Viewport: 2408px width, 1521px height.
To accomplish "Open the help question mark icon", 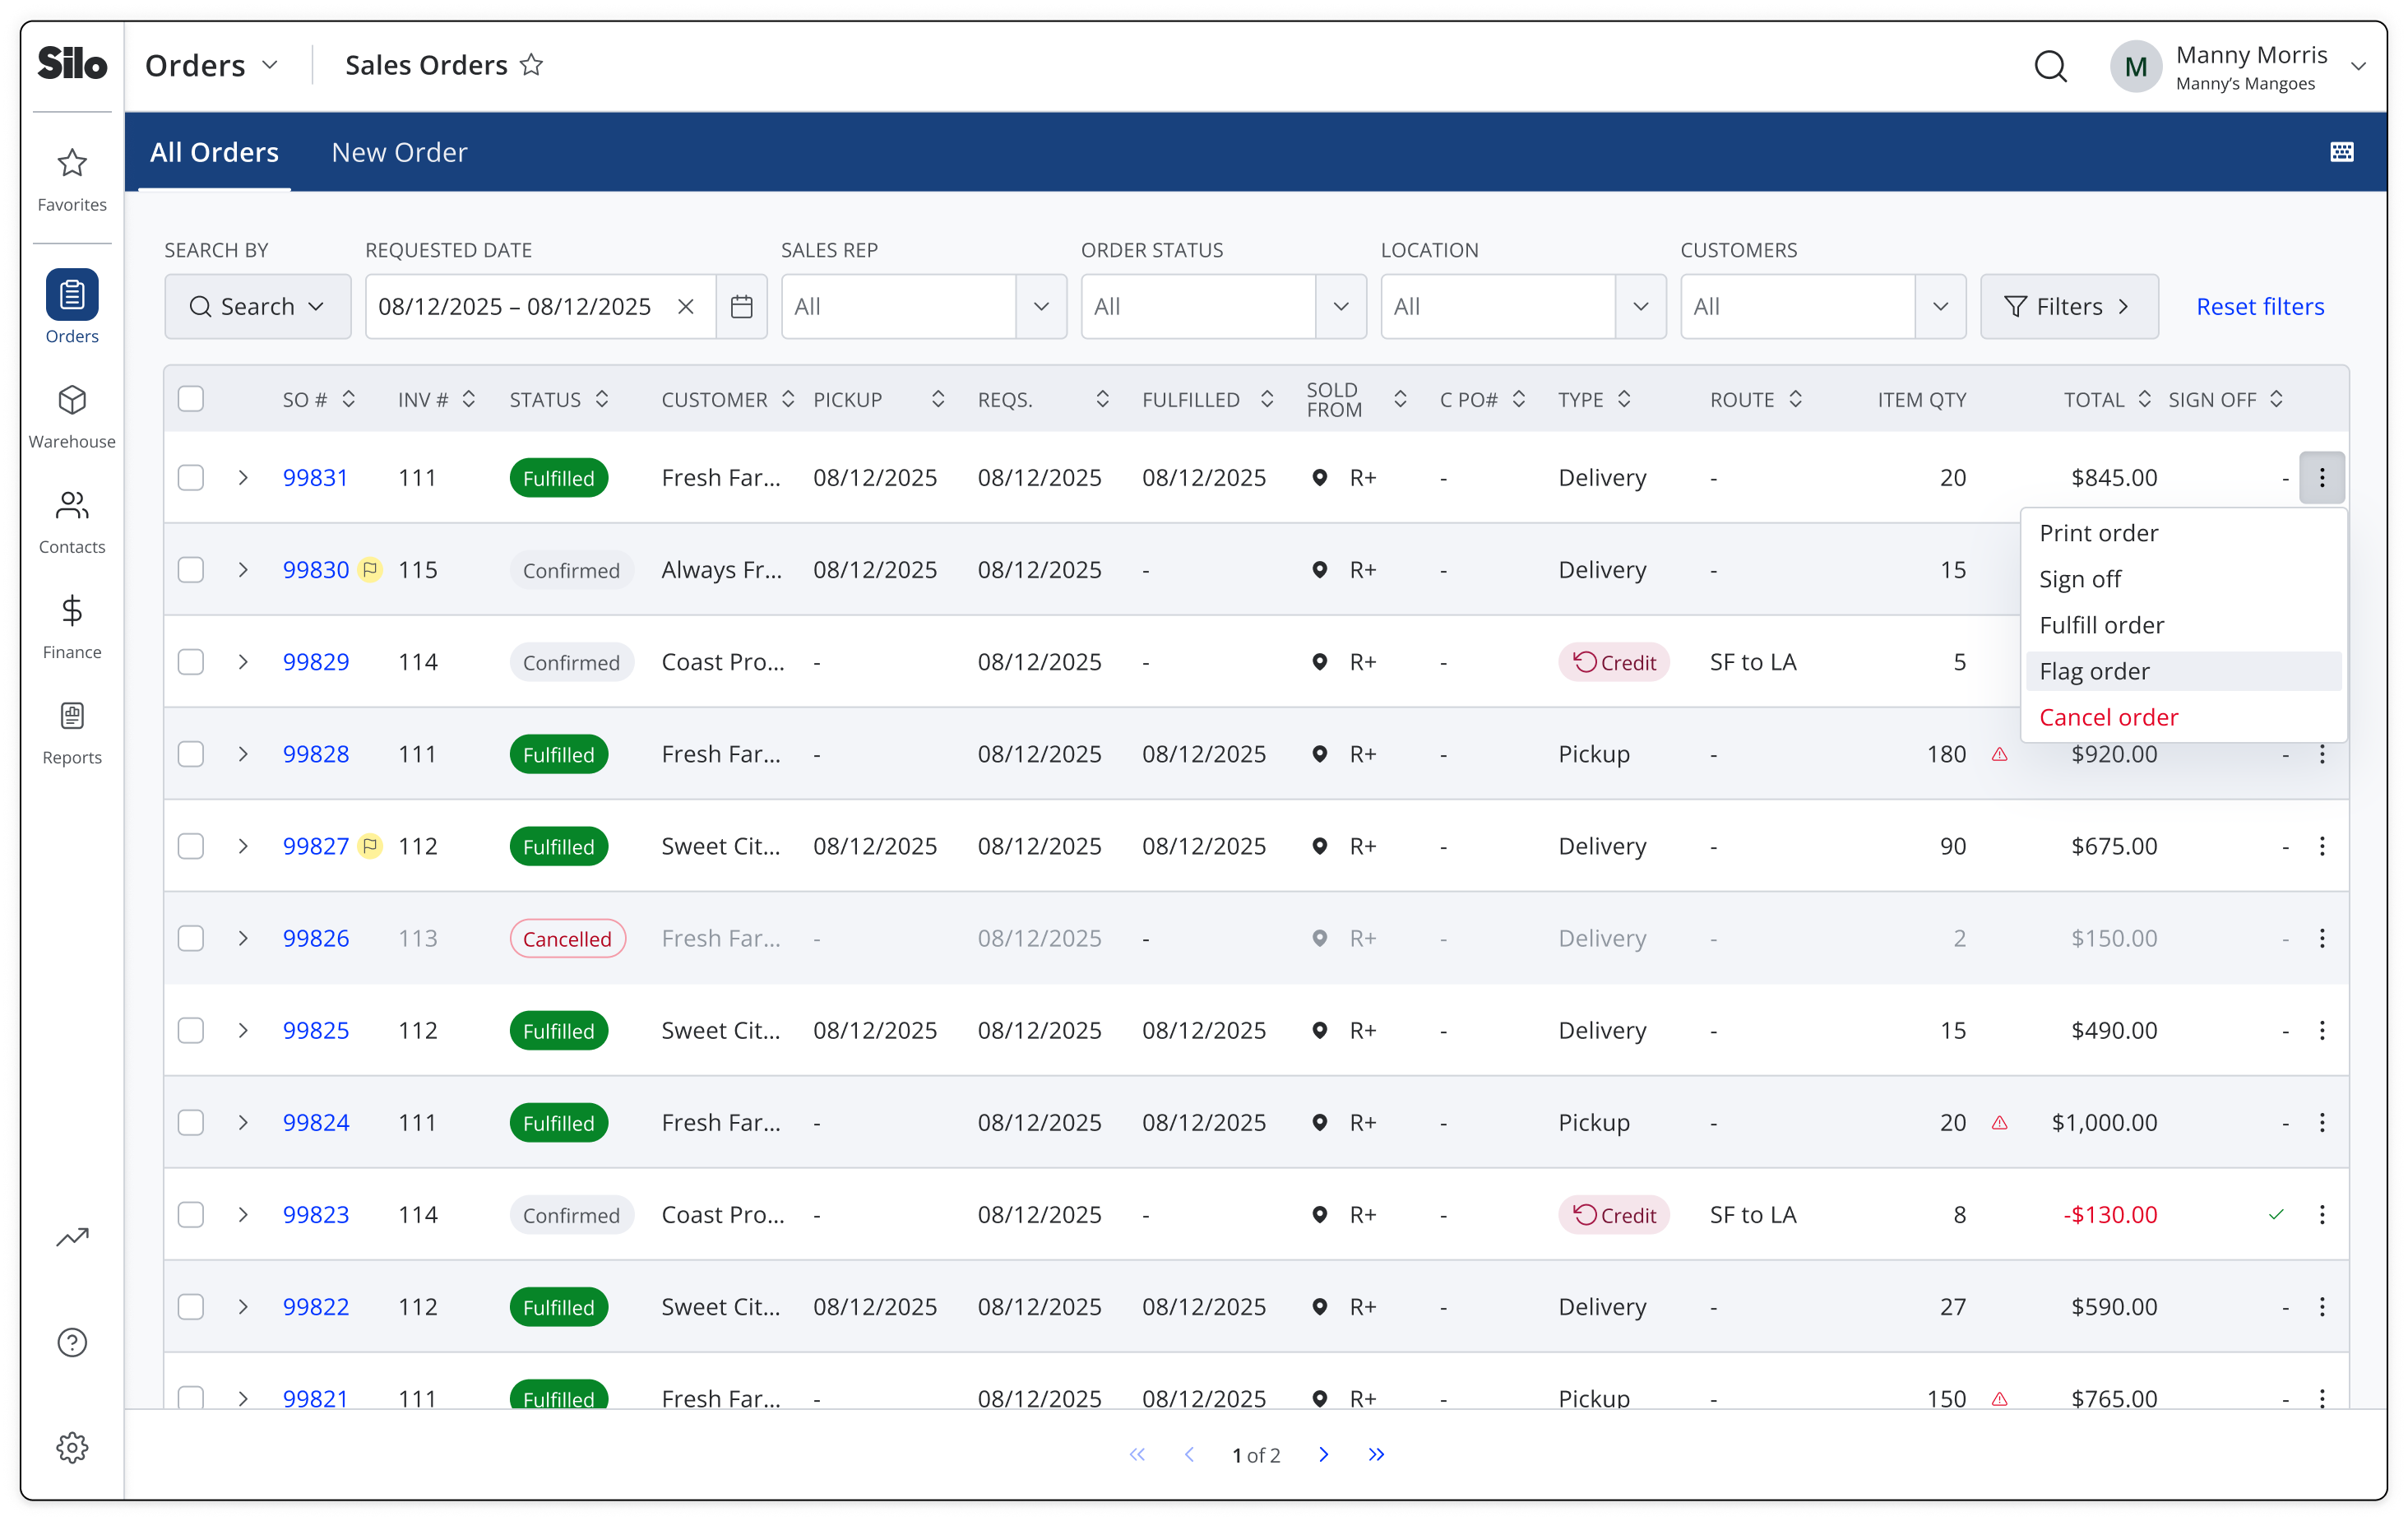I will [x=72, y=1342].
